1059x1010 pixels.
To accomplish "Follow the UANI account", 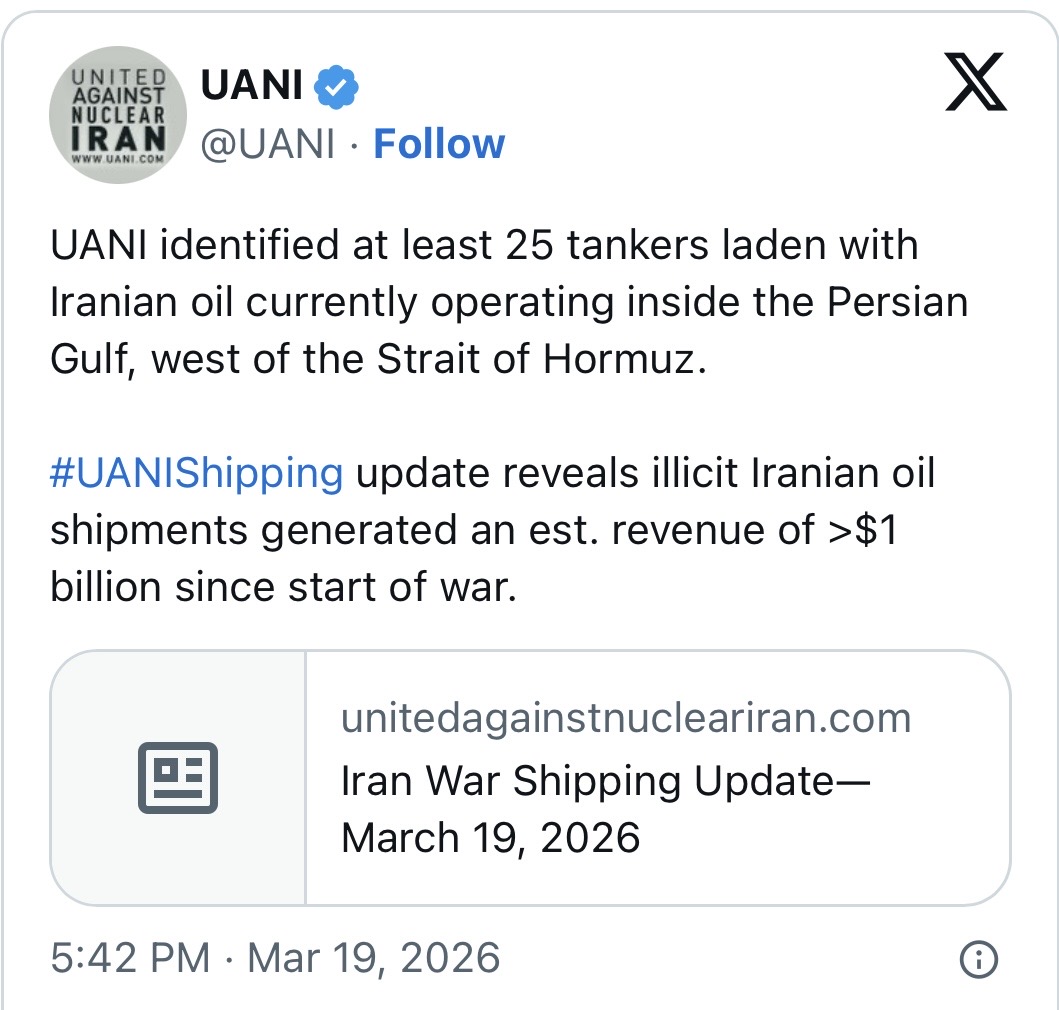I will click(439, 144).
